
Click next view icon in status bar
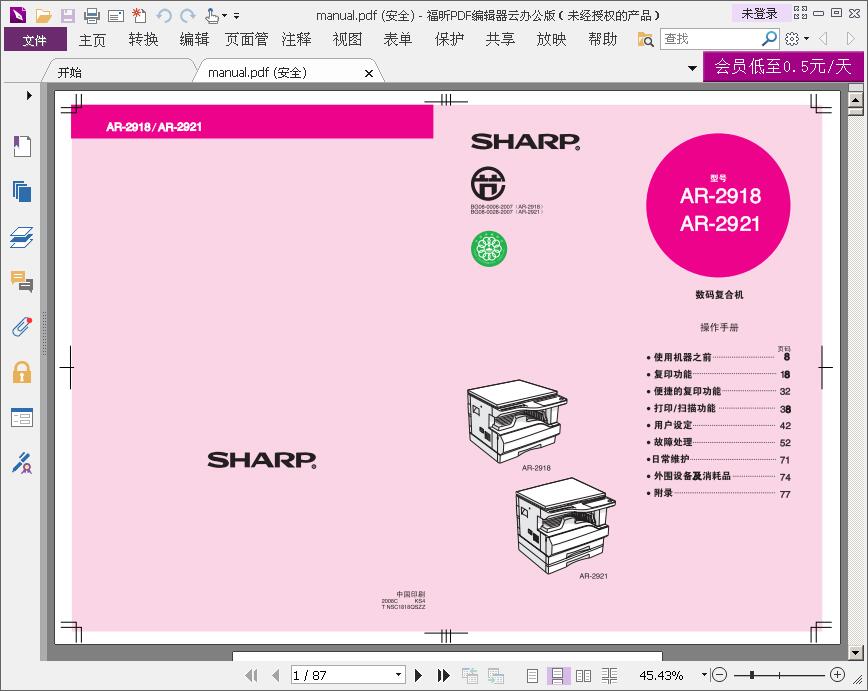click(x=495, y=675)
